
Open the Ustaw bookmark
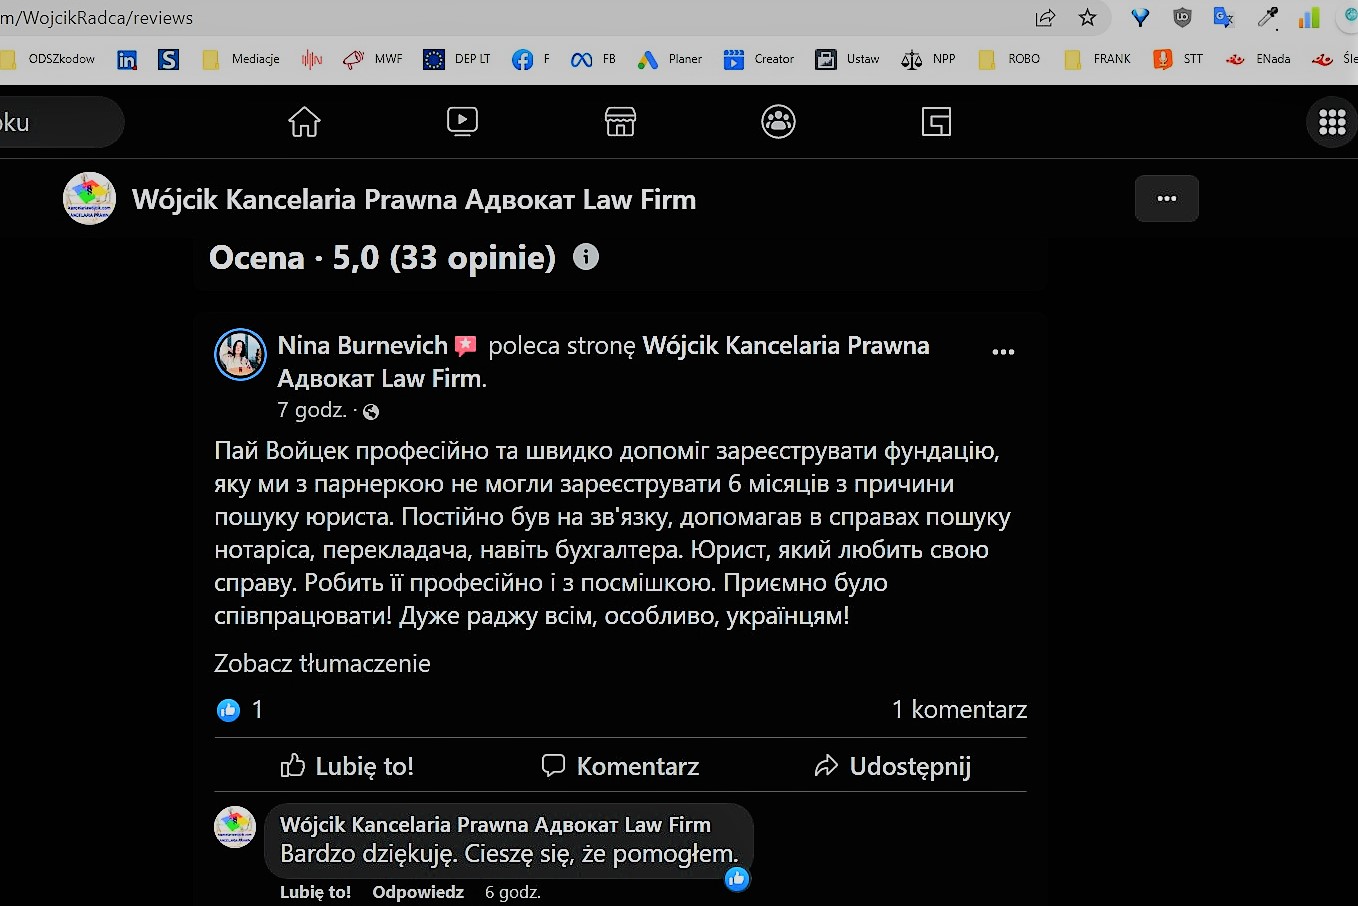click(x=847, y=59)
